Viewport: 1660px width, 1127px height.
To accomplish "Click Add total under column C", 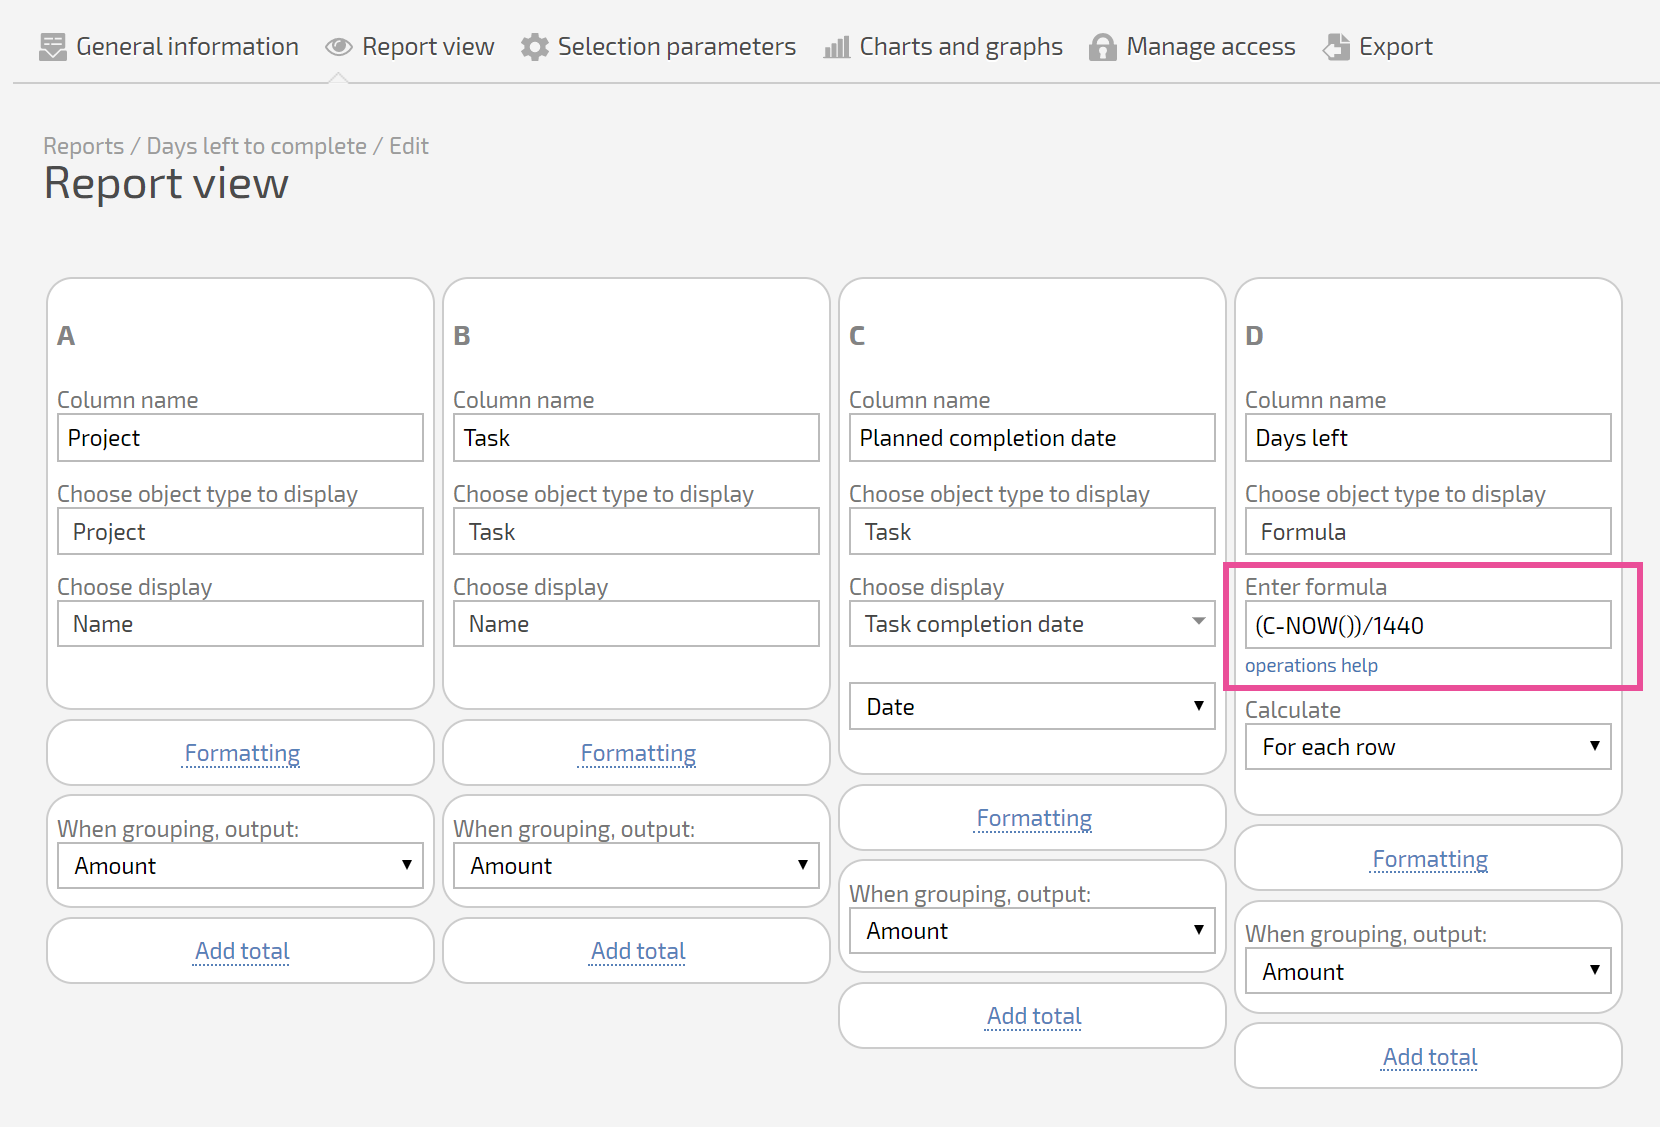I will [x=1034, y=1016].
